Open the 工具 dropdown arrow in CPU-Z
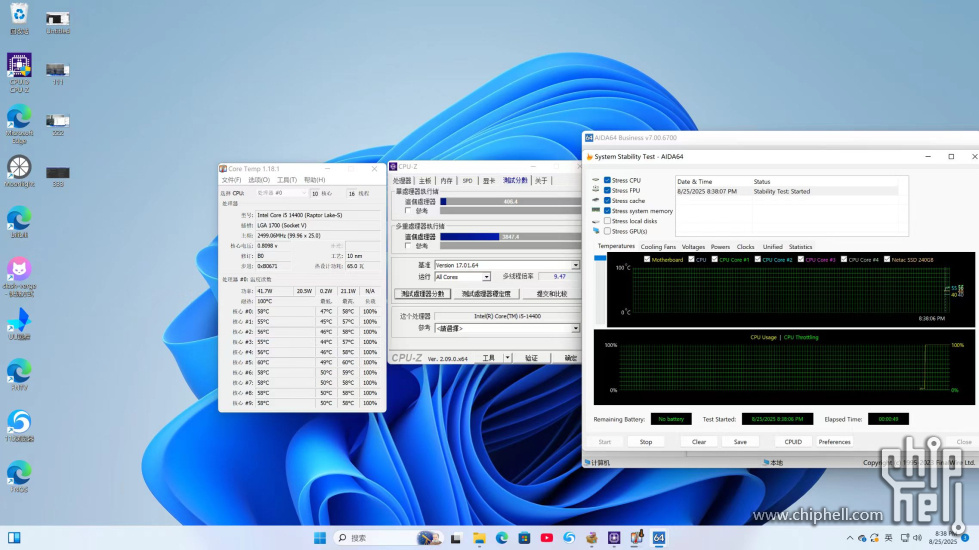Image resolution: width=979 pixels, height=550 pixels. tap(508, 358)
